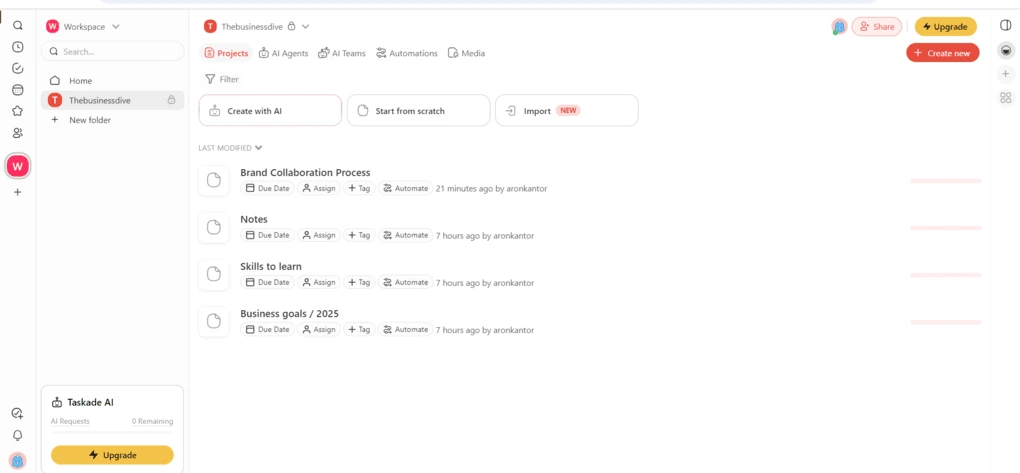The height and width of the screenshot is (473, 1020).
Task: Open Skills to learn project icon
Action: pos(213,275)
